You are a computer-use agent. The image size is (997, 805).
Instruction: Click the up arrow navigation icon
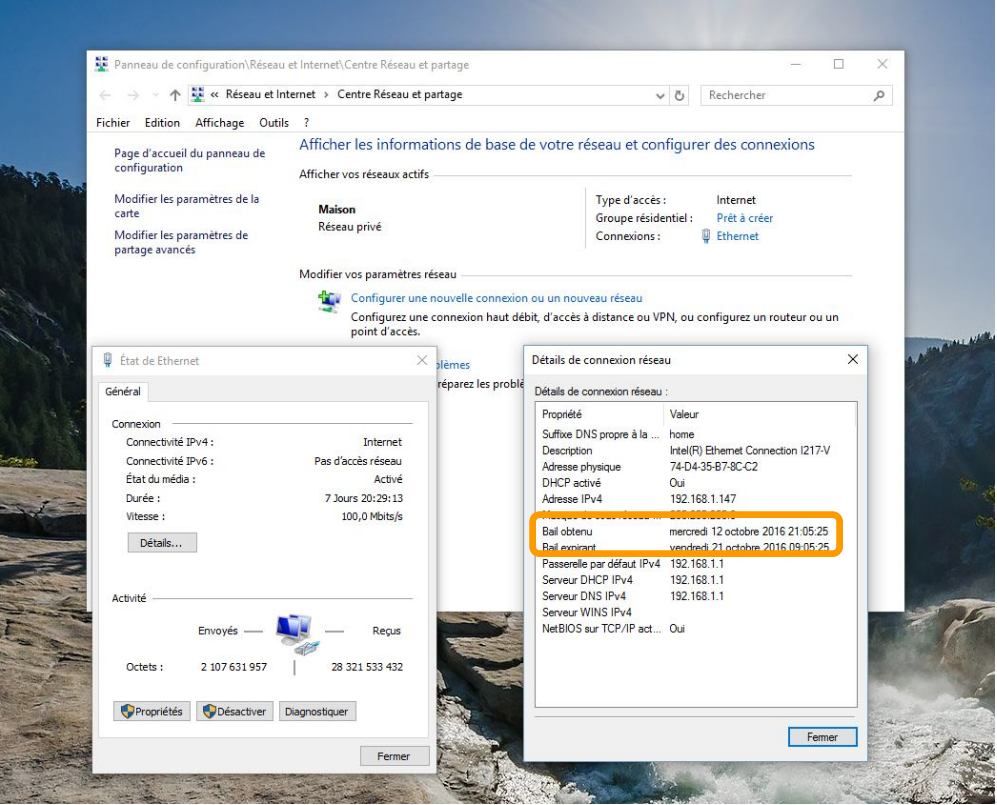(x=176, y=95)
